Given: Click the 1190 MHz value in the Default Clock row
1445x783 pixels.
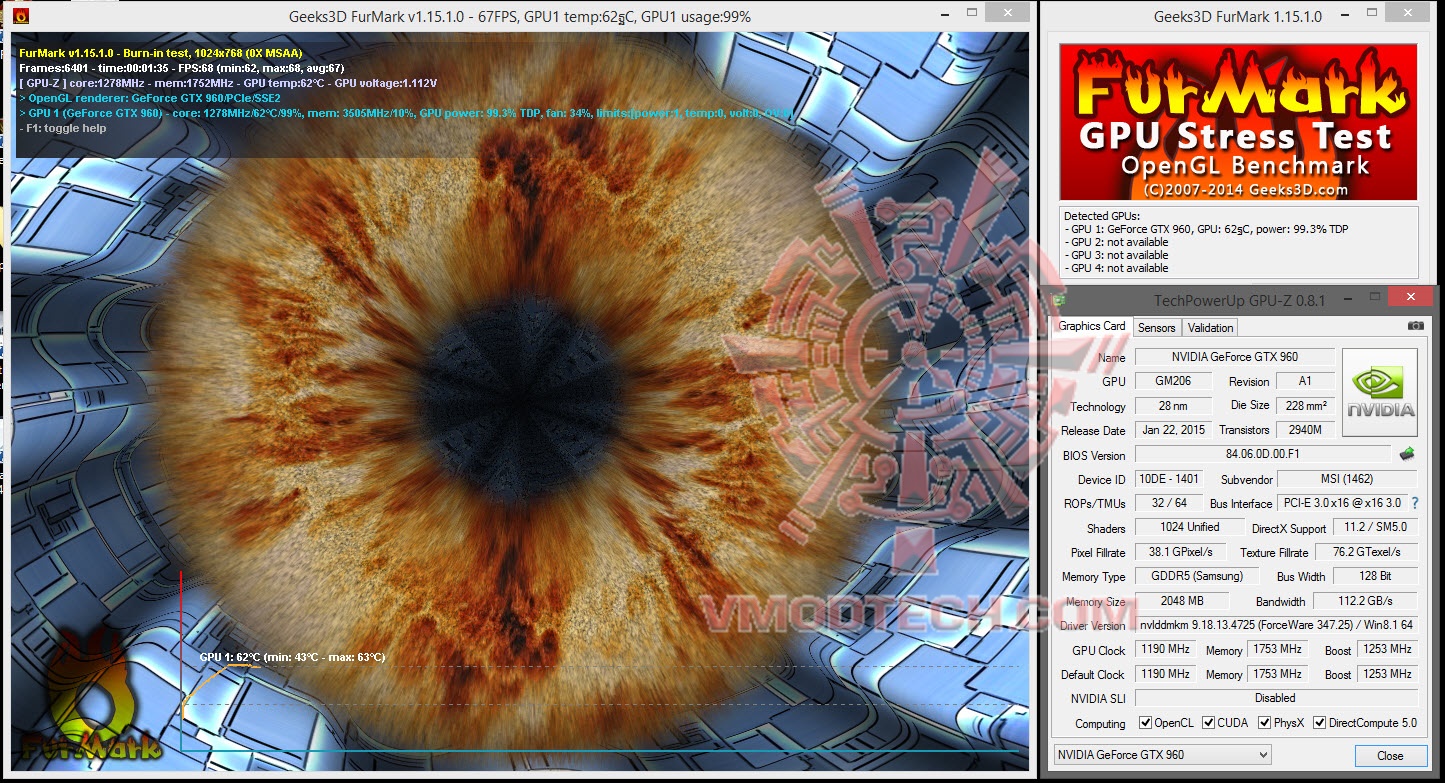Looking at the screenshot, I should tap(1165, 674).
